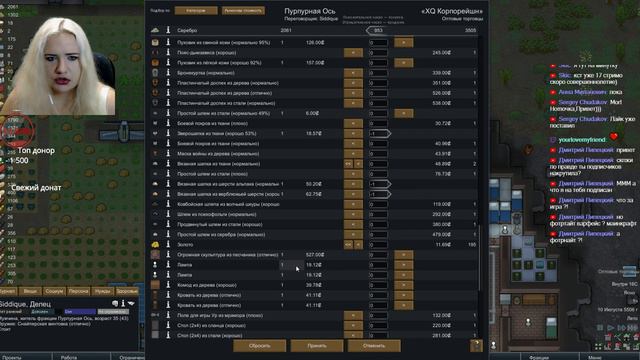
Task: Open the Персона tab
Action: [x=78, y=291]
